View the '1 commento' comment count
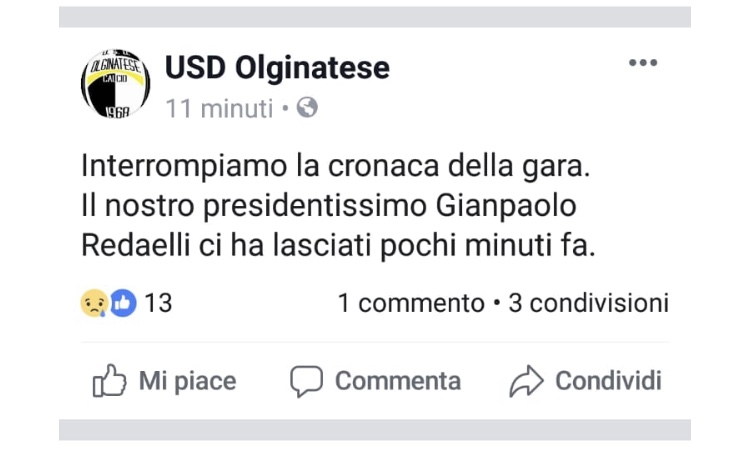 (x=410, y=303)
